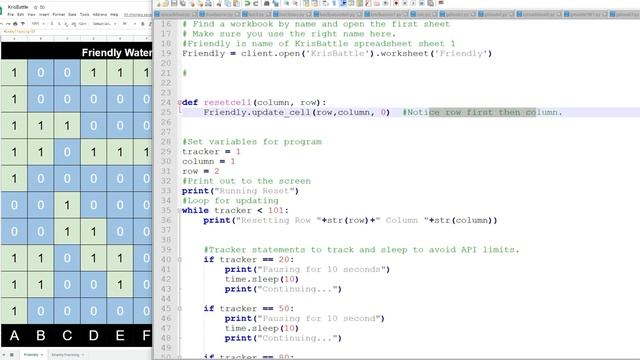
Task: Open the Format menu in Google Sheets
Action: point(59,15)
